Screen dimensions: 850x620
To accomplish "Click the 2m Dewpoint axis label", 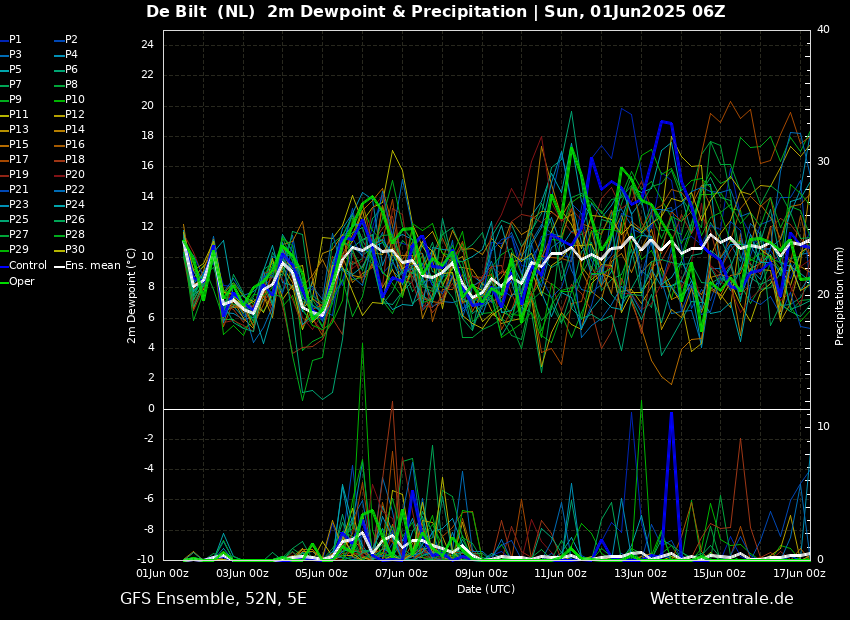I will click(x=131, y=295).
